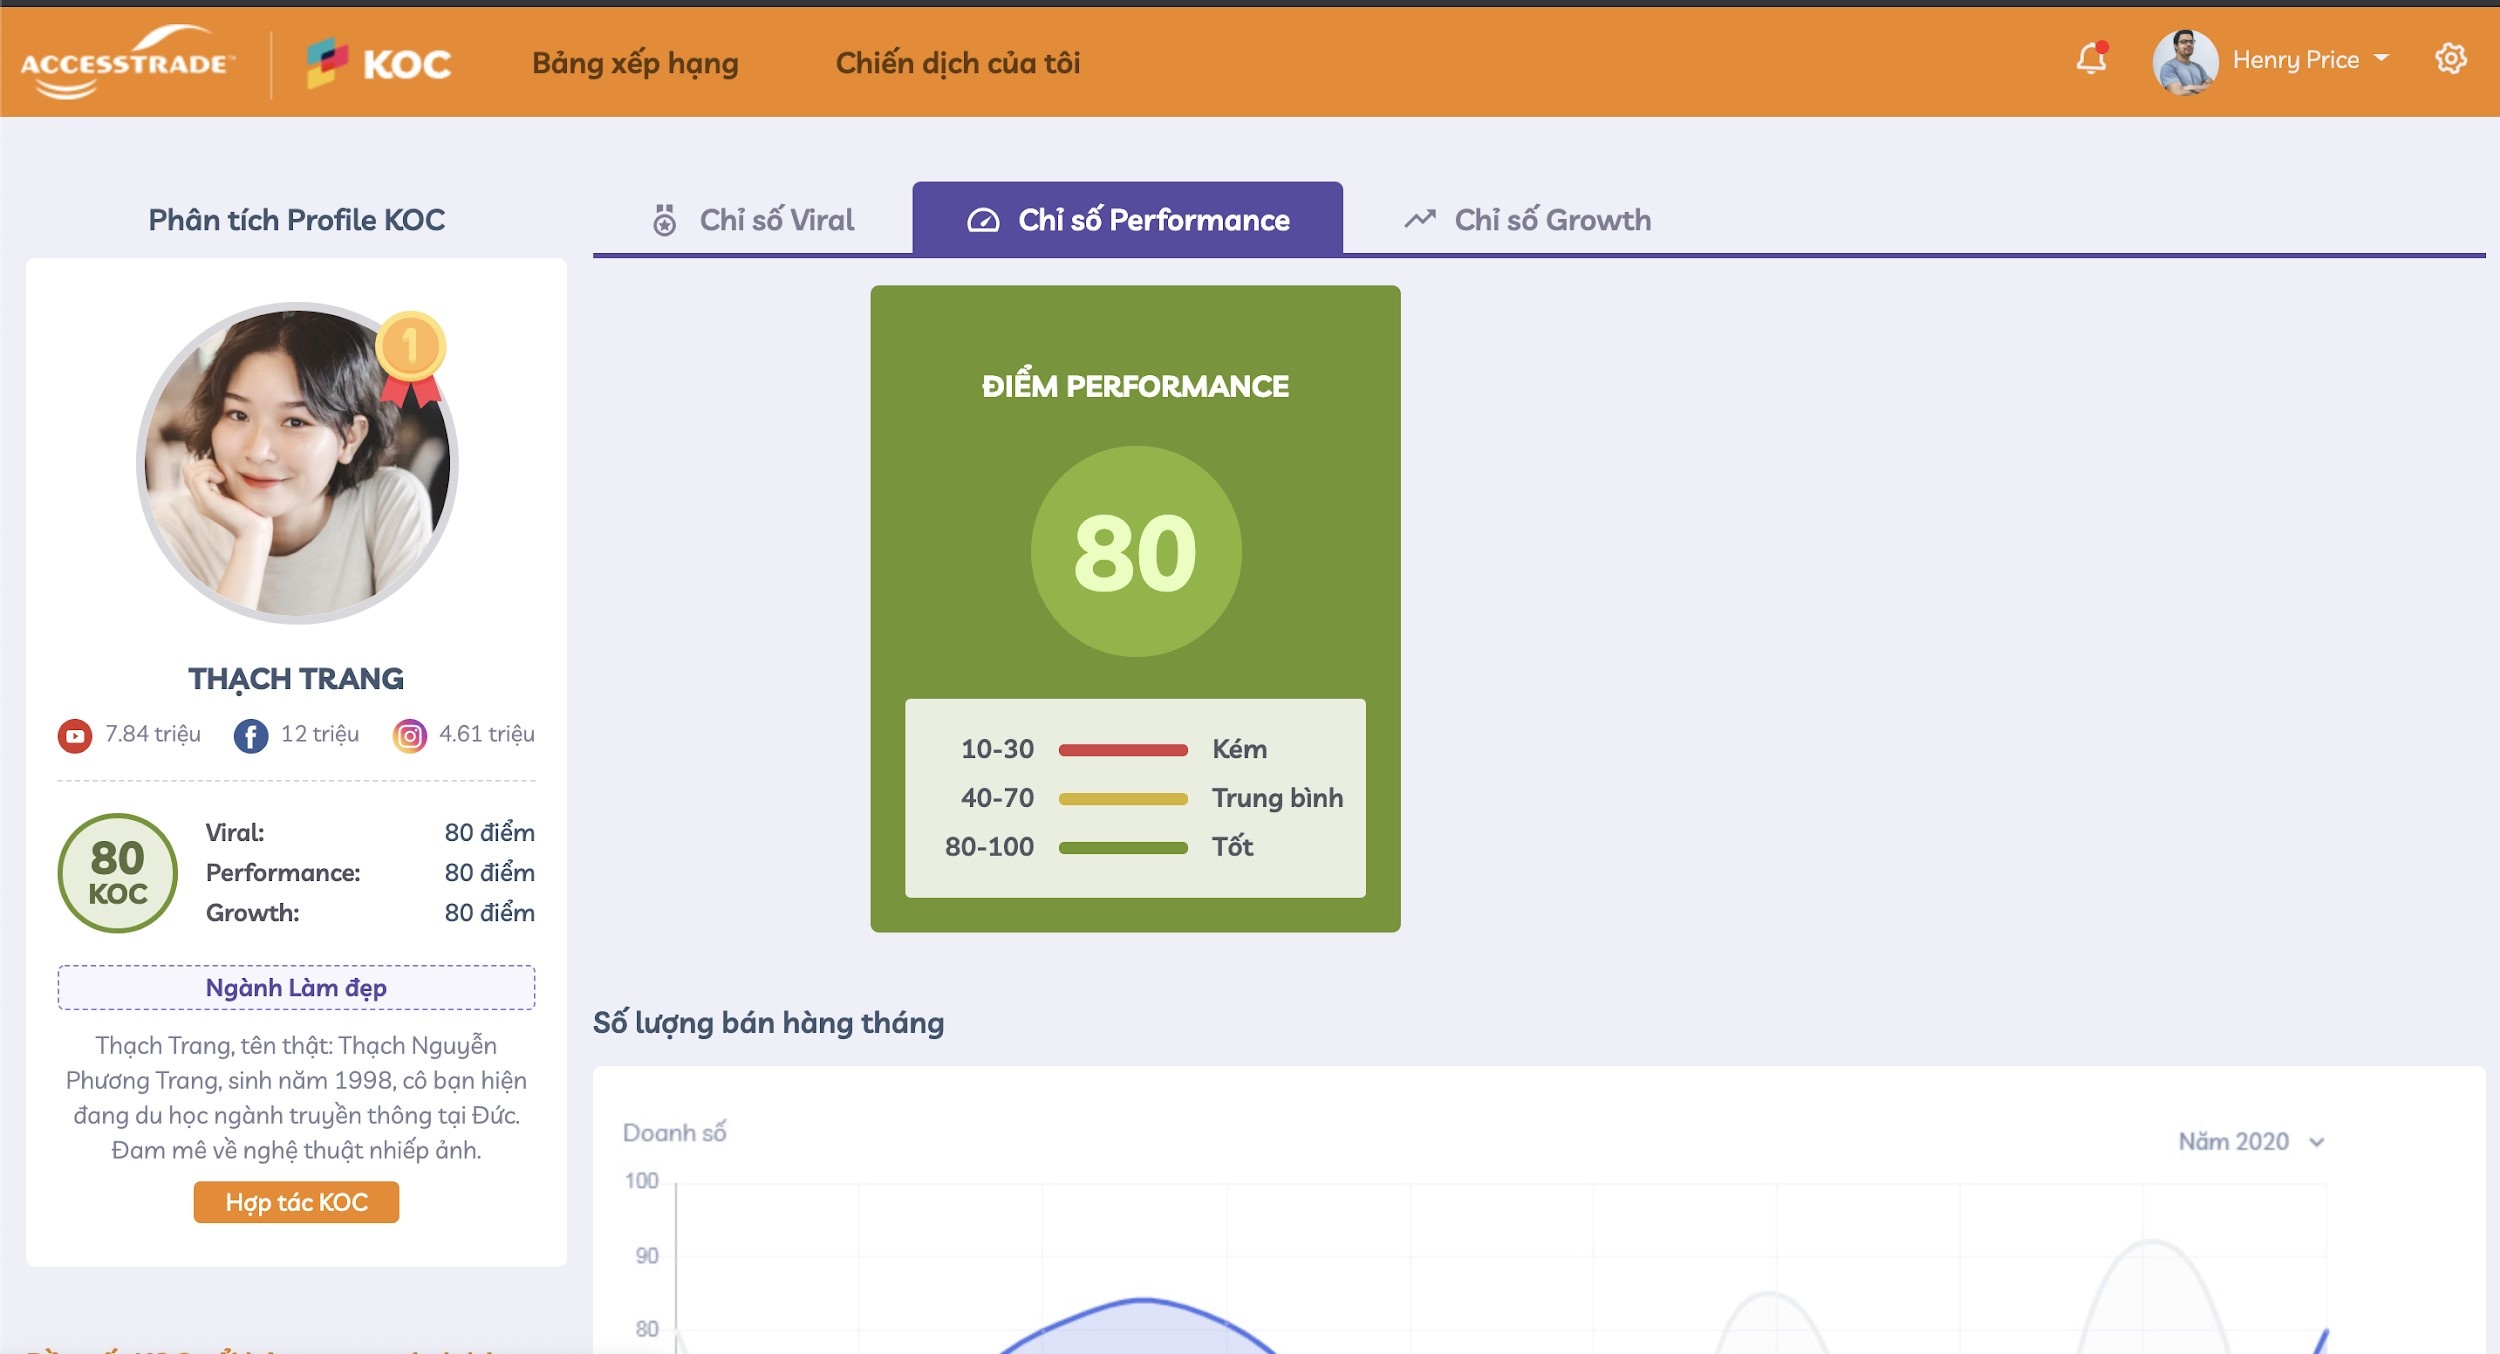The height and width of the screenshot is (1354, 2500).
Task: Click the Accesstrade logo
Action: pos(127,62)
